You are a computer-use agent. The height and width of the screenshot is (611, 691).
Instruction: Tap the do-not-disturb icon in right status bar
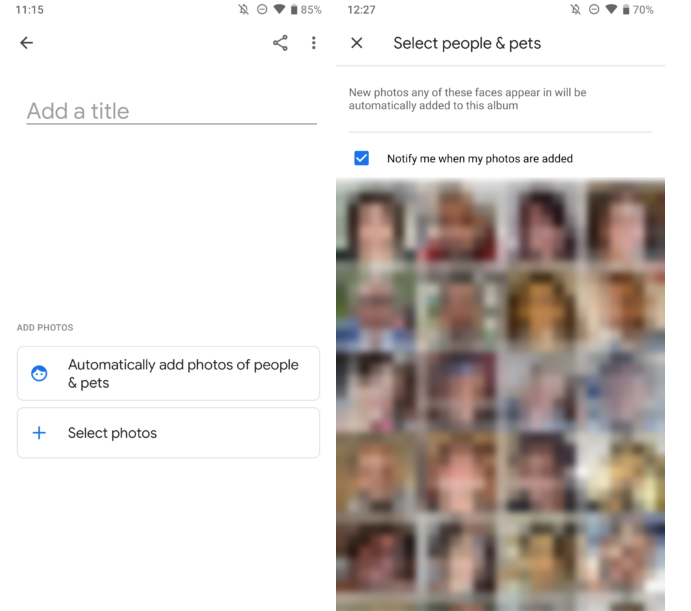click(594, 9)
